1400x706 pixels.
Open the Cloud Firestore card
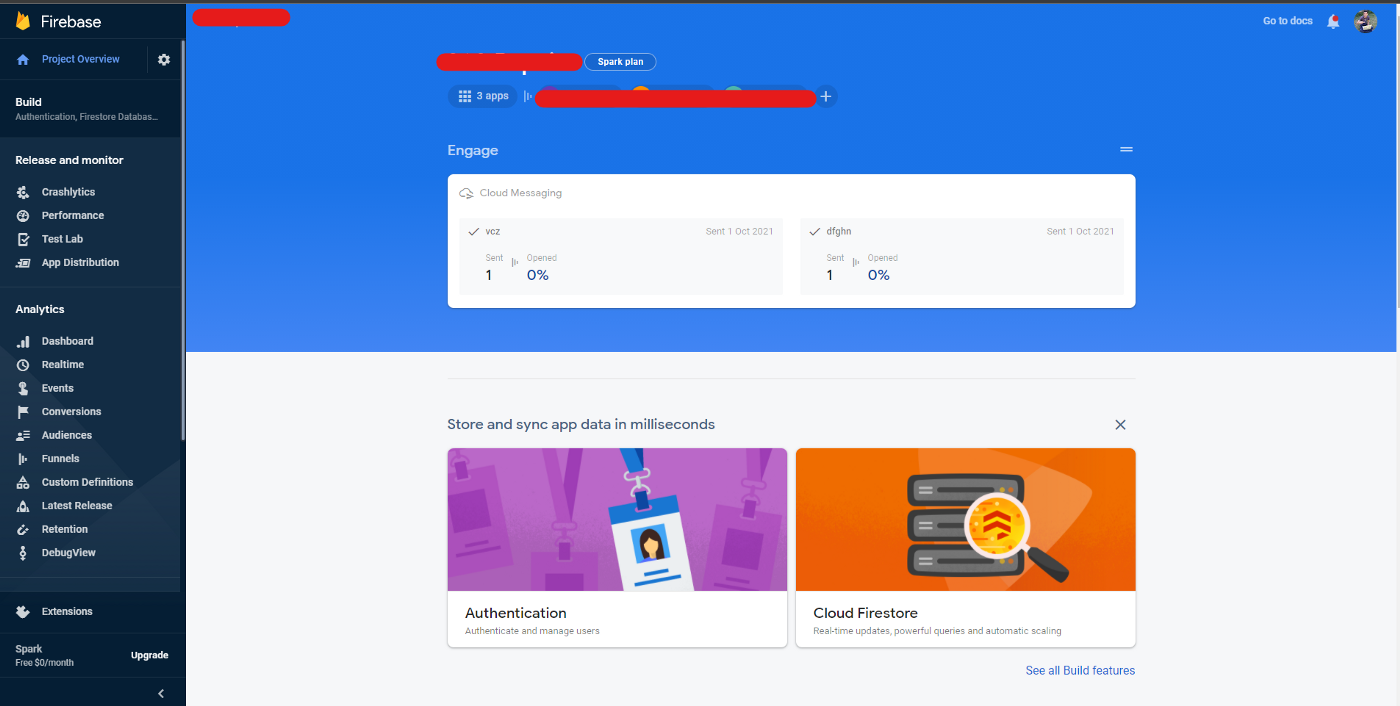(x=965, y=547)
